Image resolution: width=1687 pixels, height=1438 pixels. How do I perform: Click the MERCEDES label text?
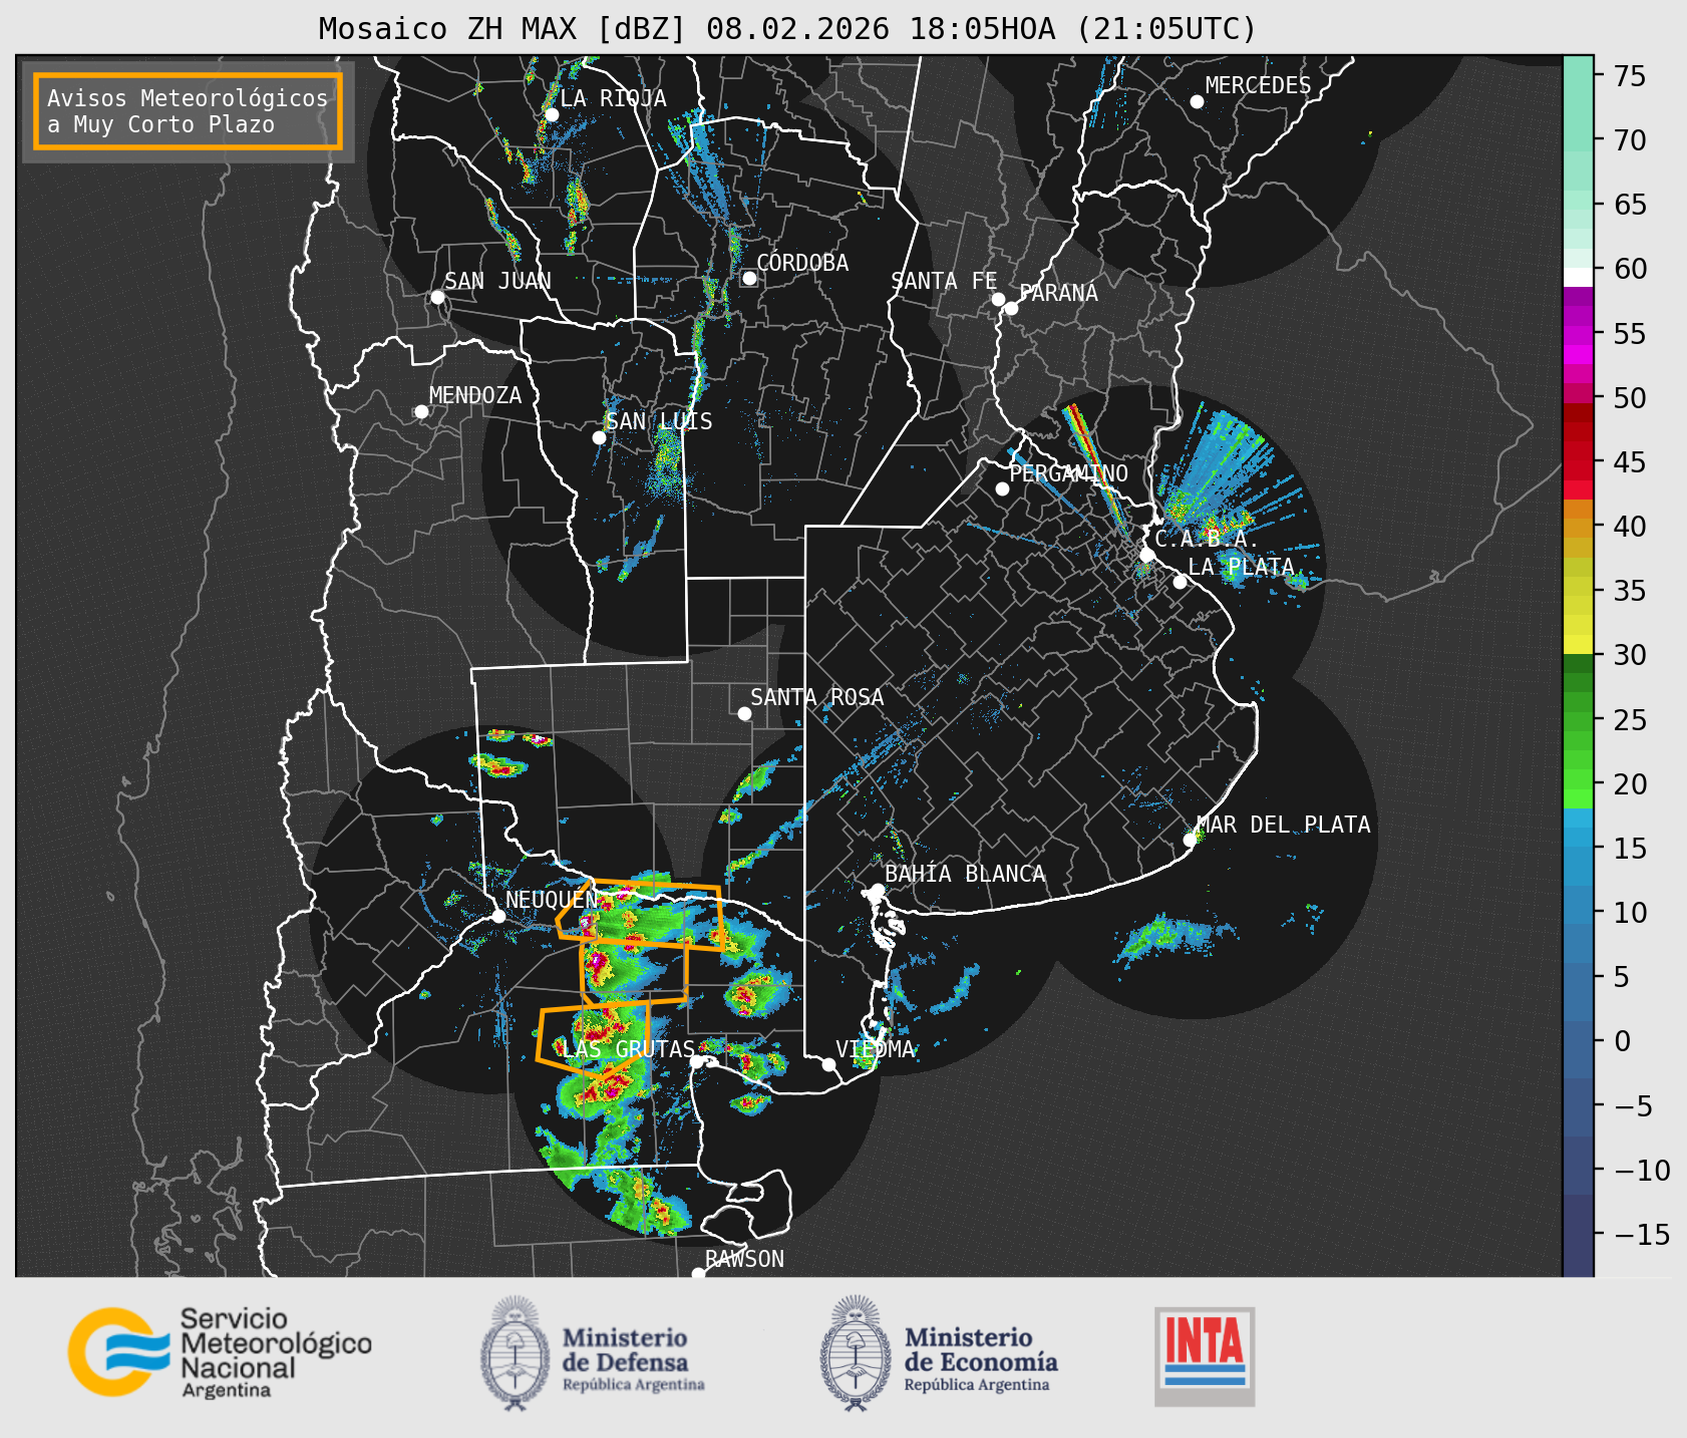[x=1258, y=85]
